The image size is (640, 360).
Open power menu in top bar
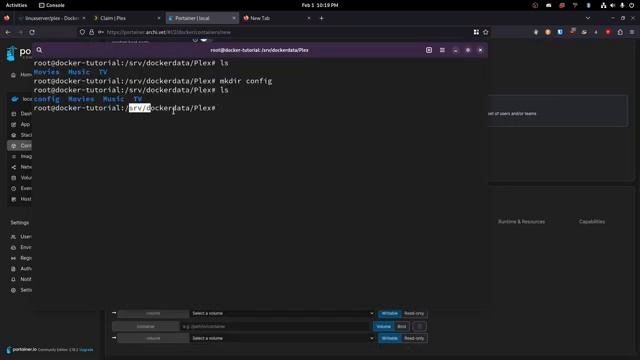point(631,5)
